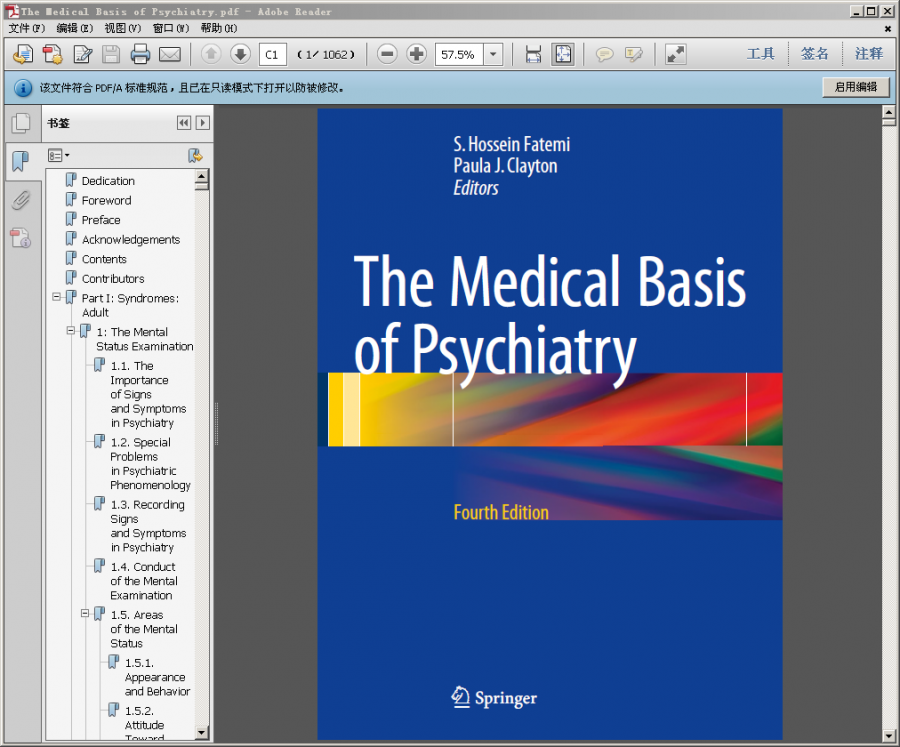Image resolution: width=900 pixels, height=747 pixels.
Task: Select 1.5.2. Attitude bookmark
Action: coord(145,725)
